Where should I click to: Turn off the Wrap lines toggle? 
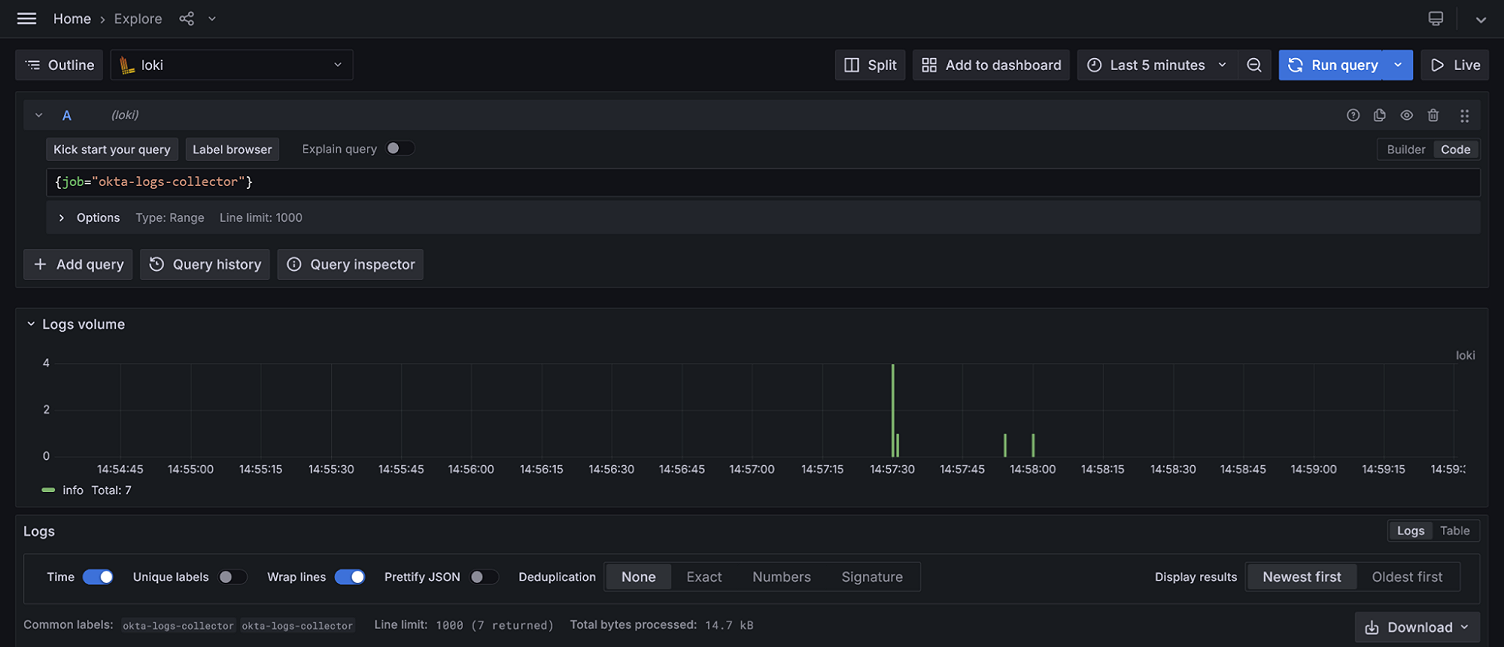(x=349, y=577)
